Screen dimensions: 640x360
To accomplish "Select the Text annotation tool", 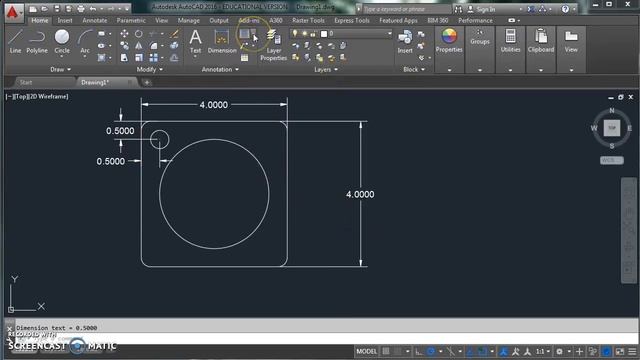I will click(196, 41).
